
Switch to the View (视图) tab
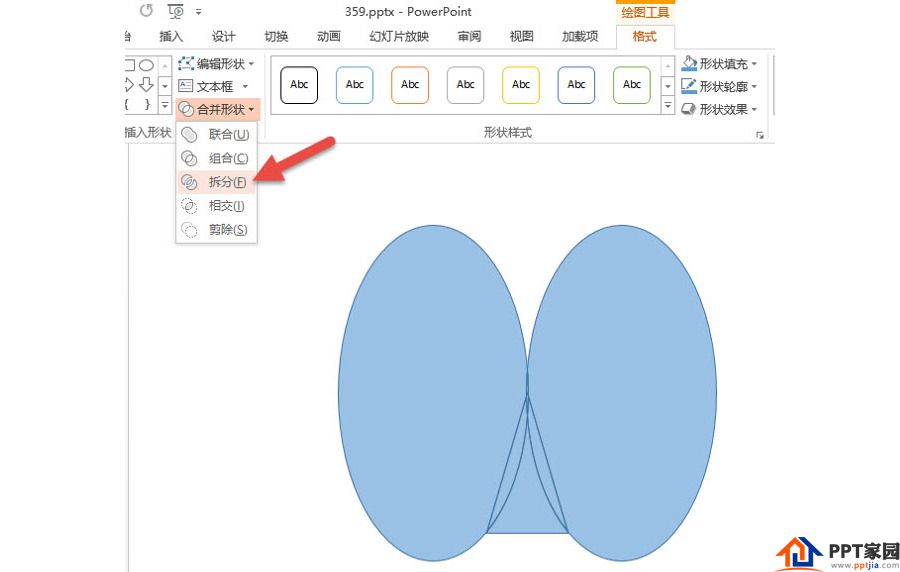[x=522, y=37]
